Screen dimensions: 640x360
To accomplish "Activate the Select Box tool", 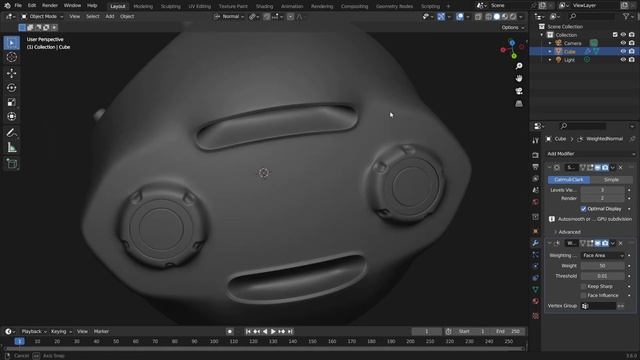I will (x=11, y=42).
